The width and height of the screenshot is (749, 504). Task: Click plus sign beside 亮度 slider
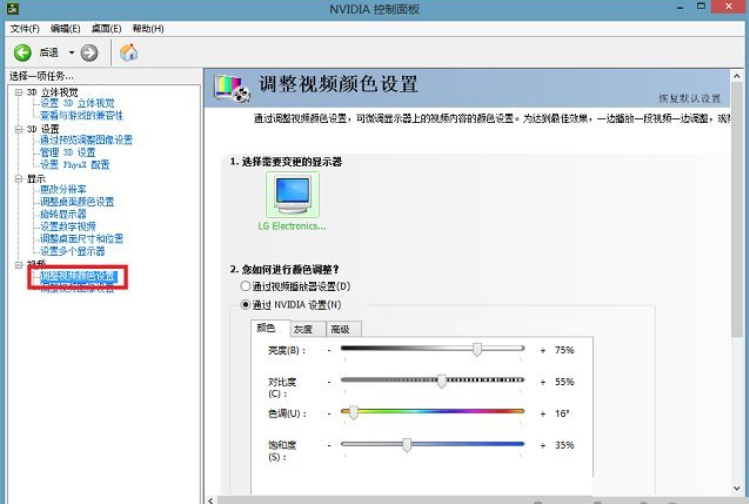(x=543, y=350)
